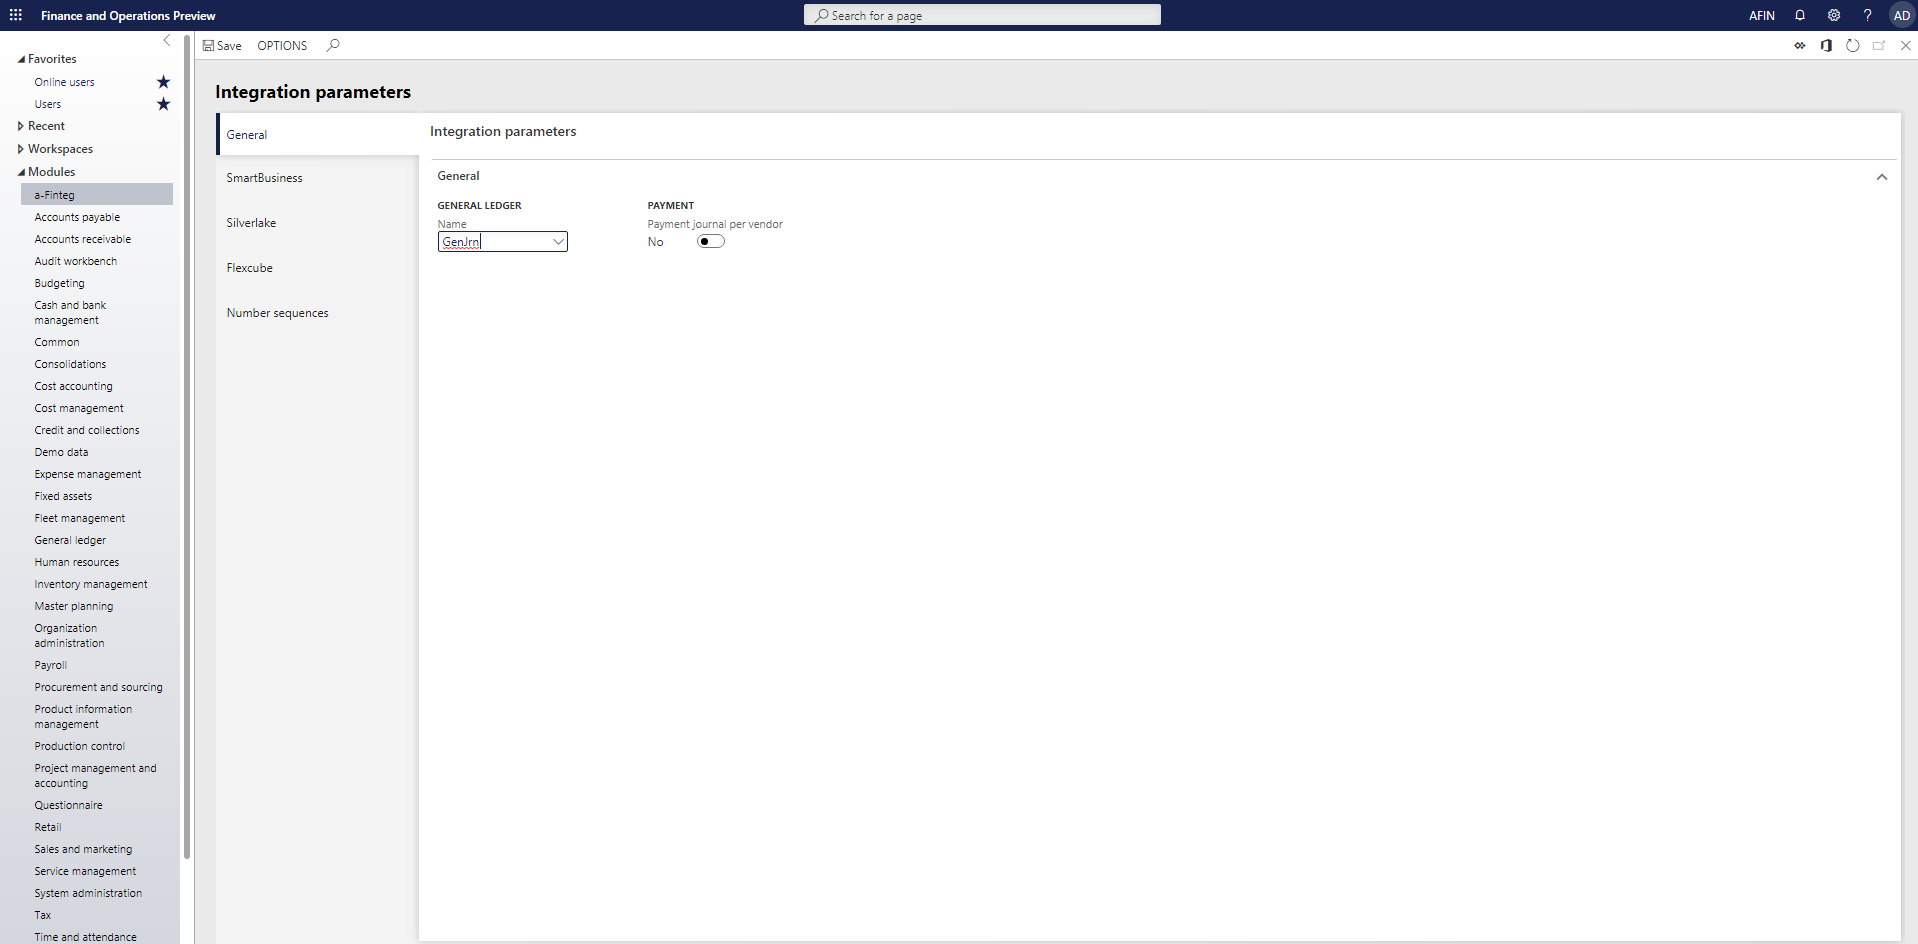Open the app launcher grid

(x=16, y=15)
